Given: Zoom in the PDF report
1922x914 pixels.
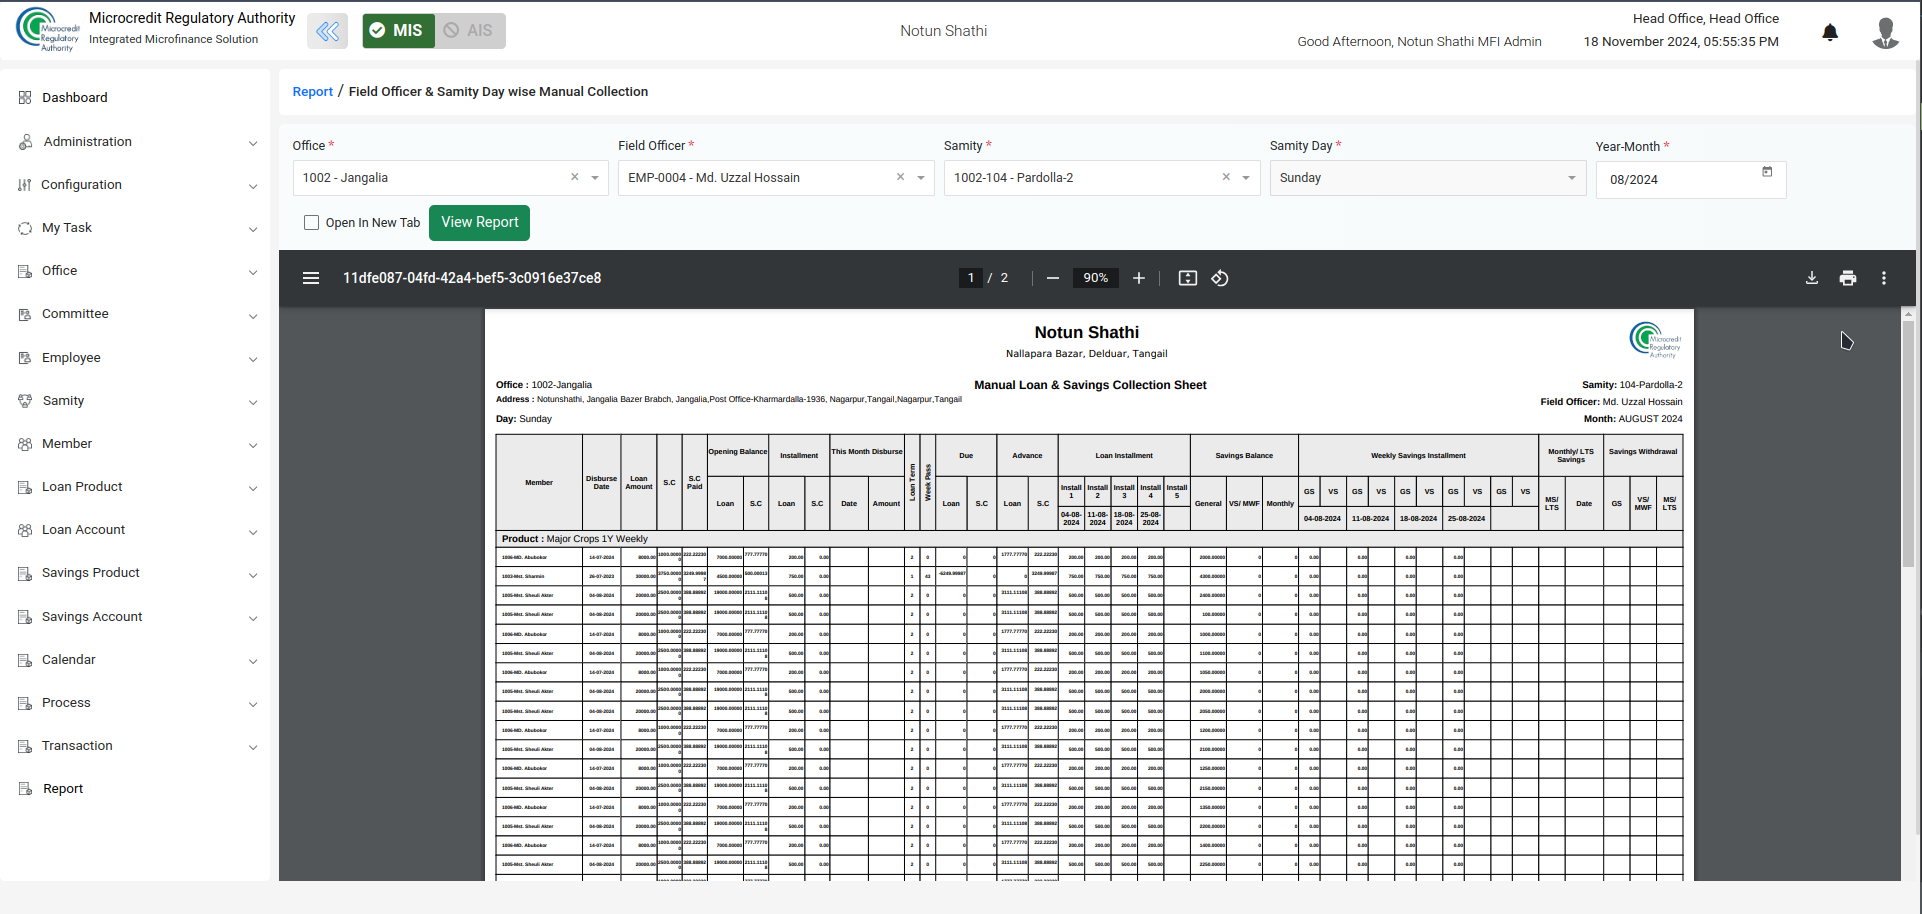Looking at the screenshot, I should click(1138, 278).
